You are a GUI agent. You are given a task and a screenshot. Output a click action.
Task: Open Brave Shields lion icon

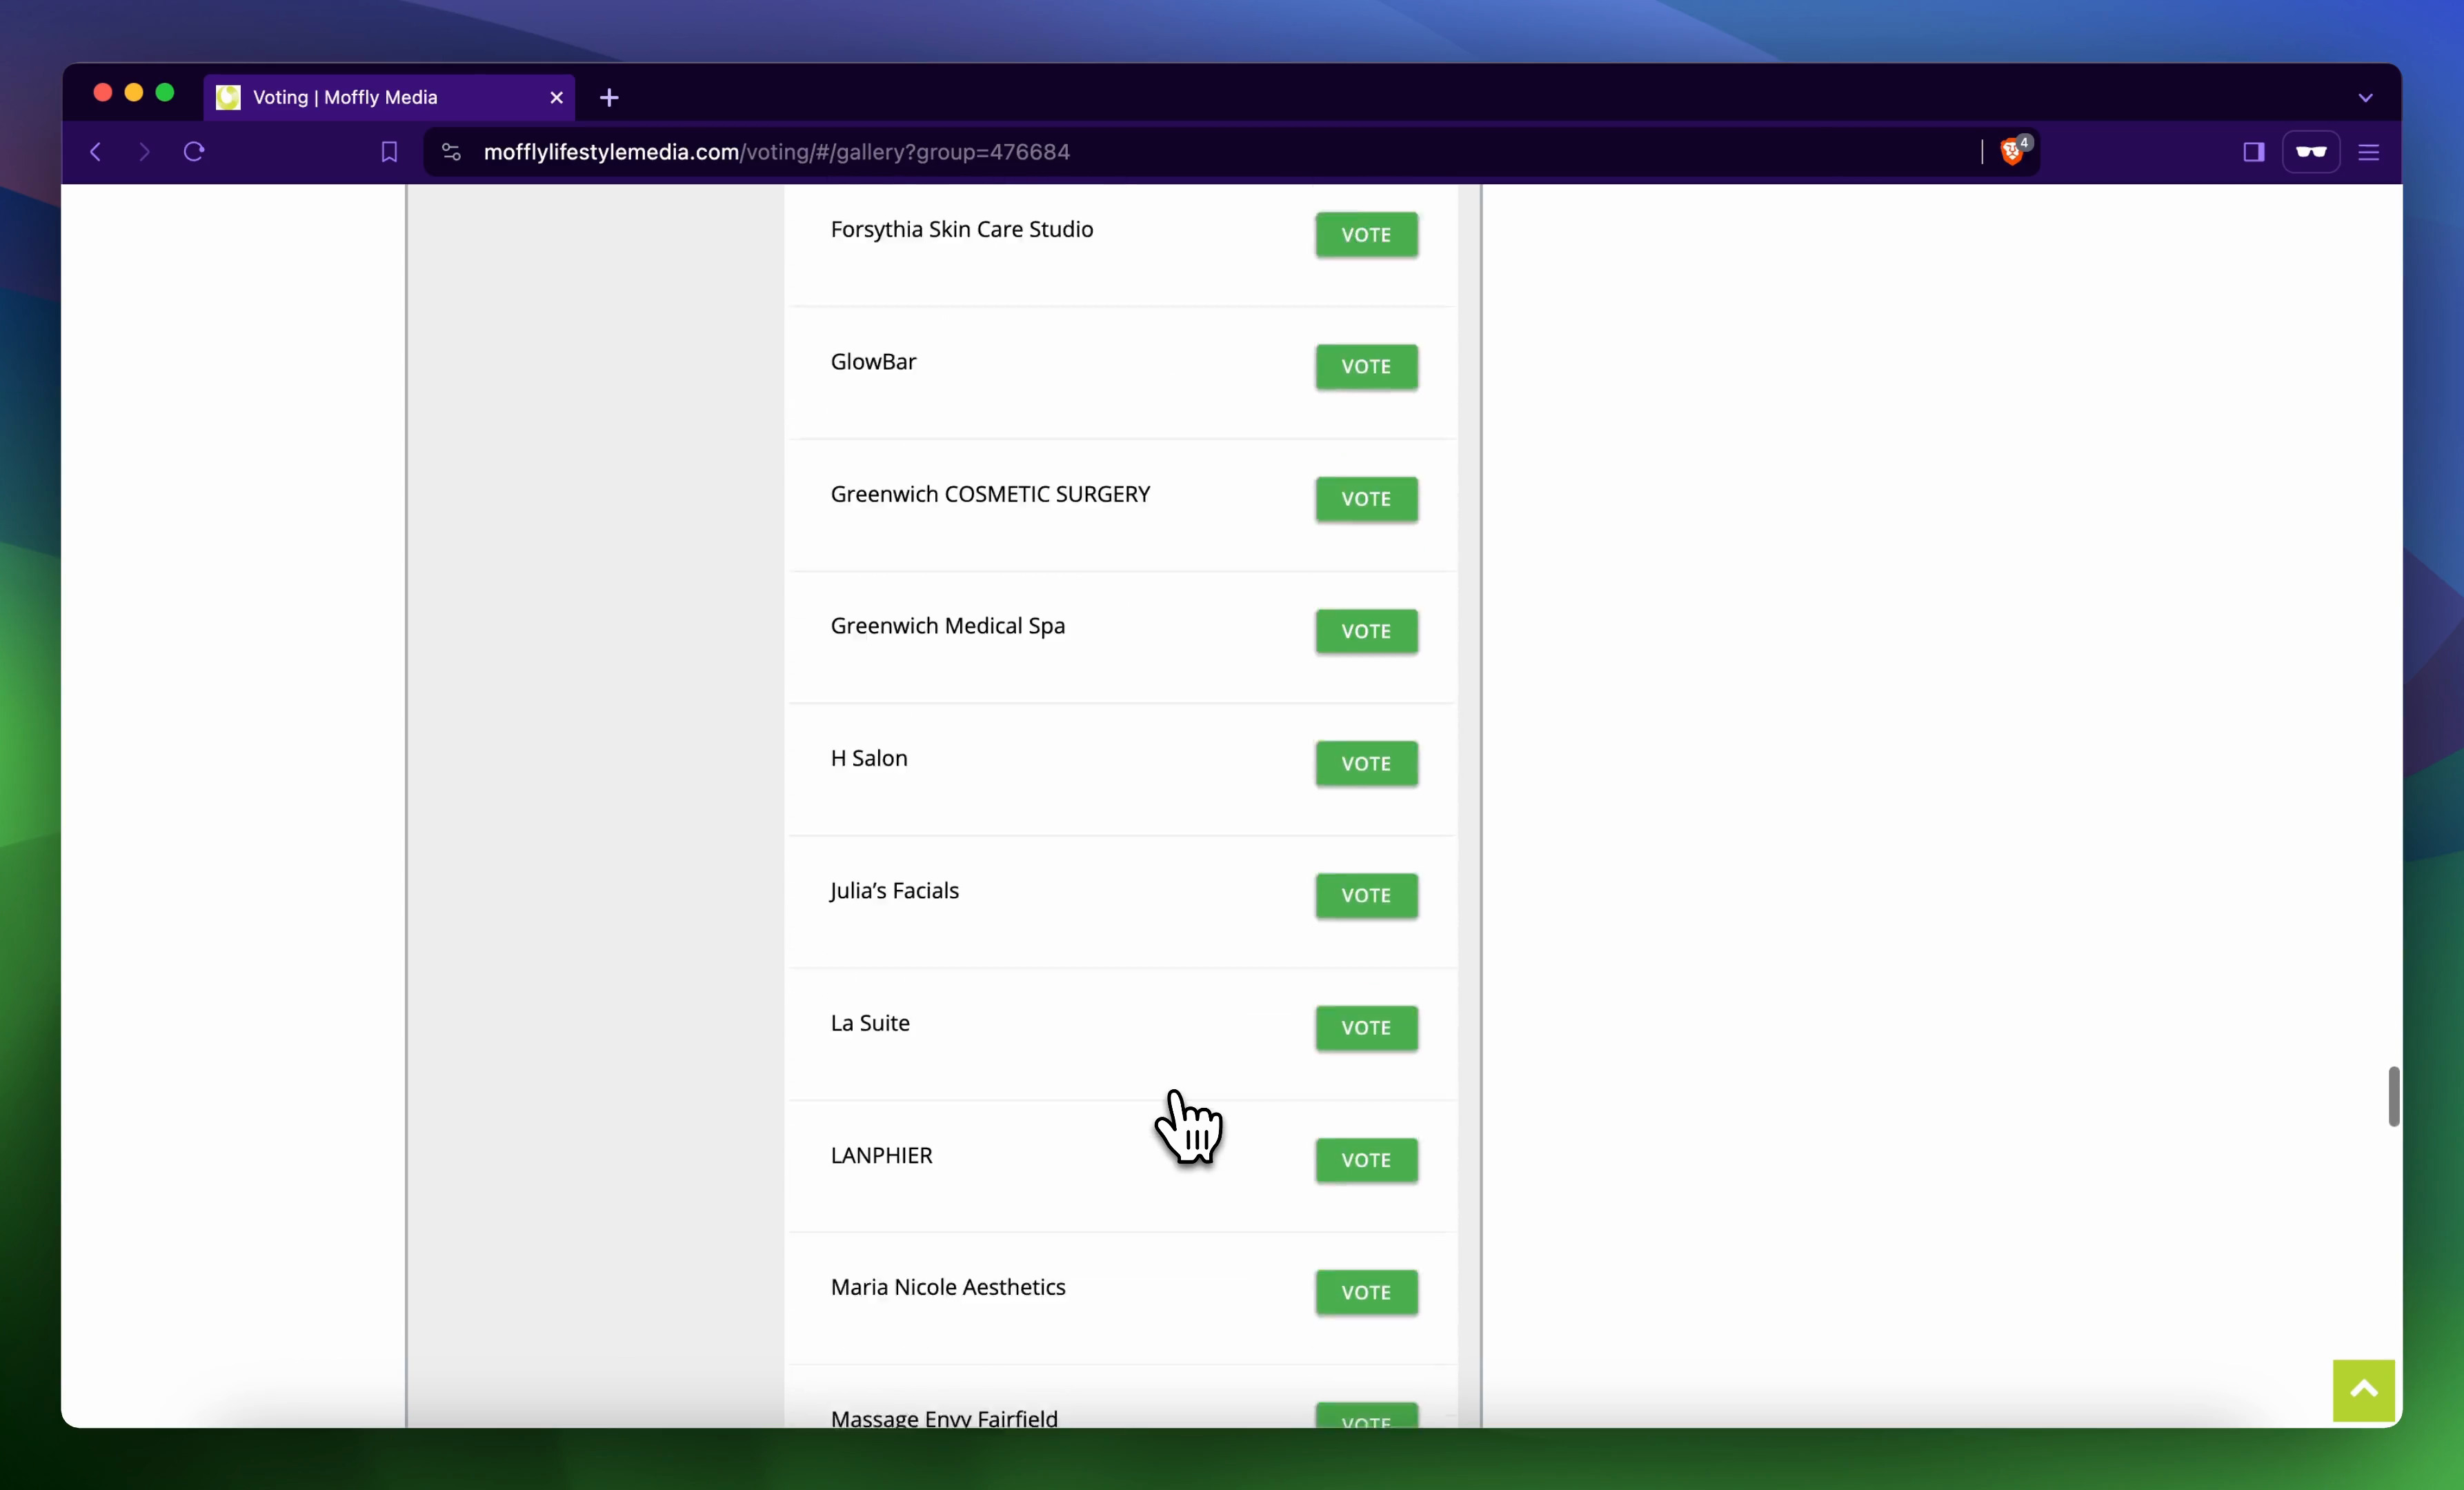pos(2012,151)
